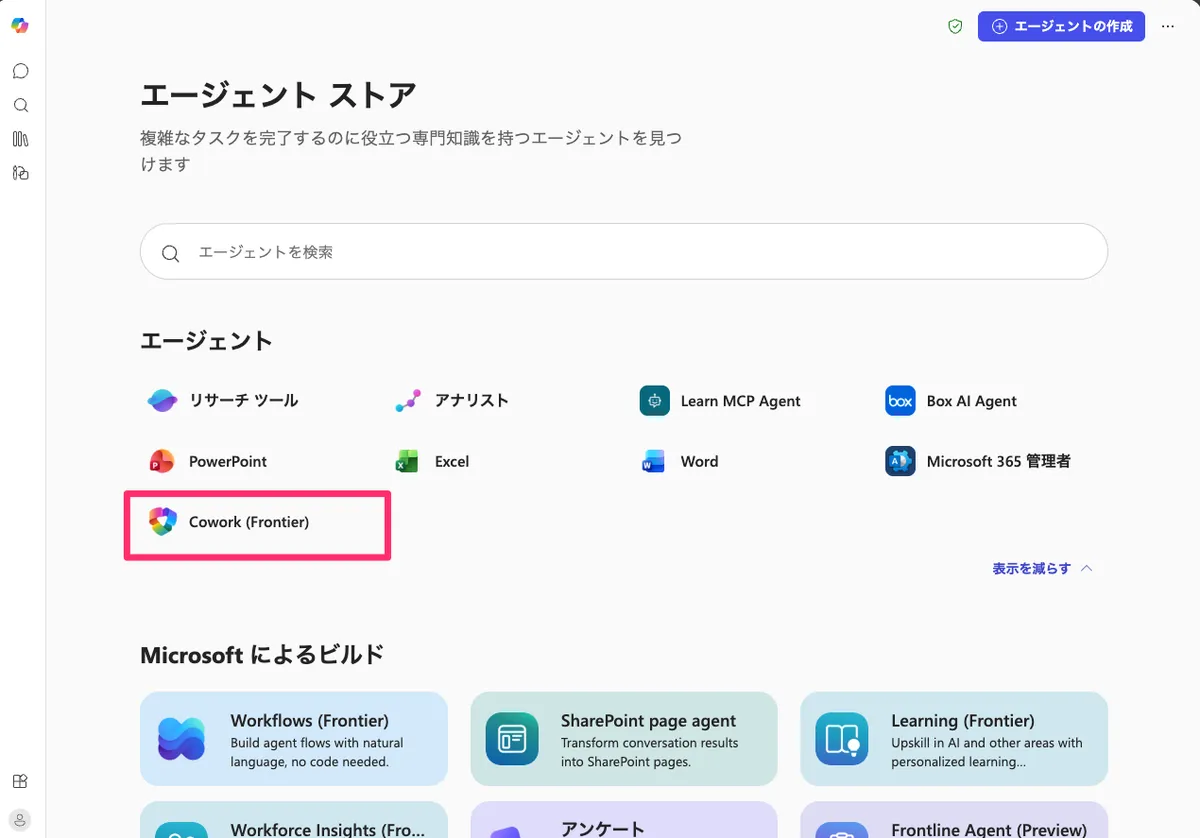The width and height of the screenshot is (1200, 838).
Task: Open the more options ellipsis menu
Action: coord(1168,27)
